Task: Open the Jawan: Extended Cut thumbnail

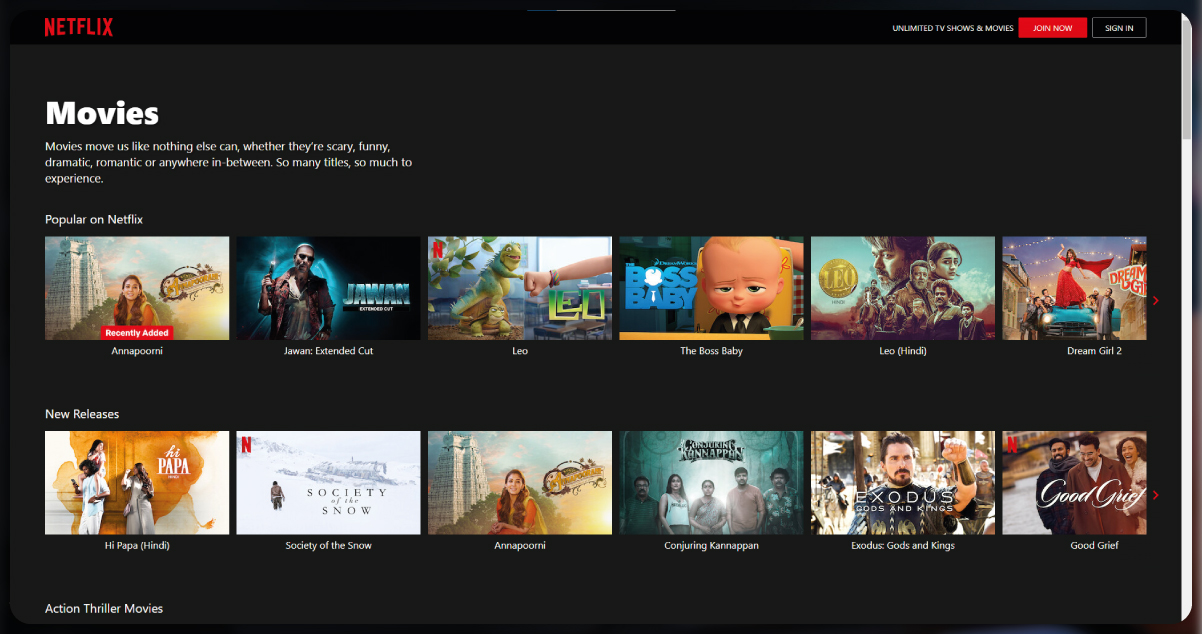Action: (x=328, y=288)
